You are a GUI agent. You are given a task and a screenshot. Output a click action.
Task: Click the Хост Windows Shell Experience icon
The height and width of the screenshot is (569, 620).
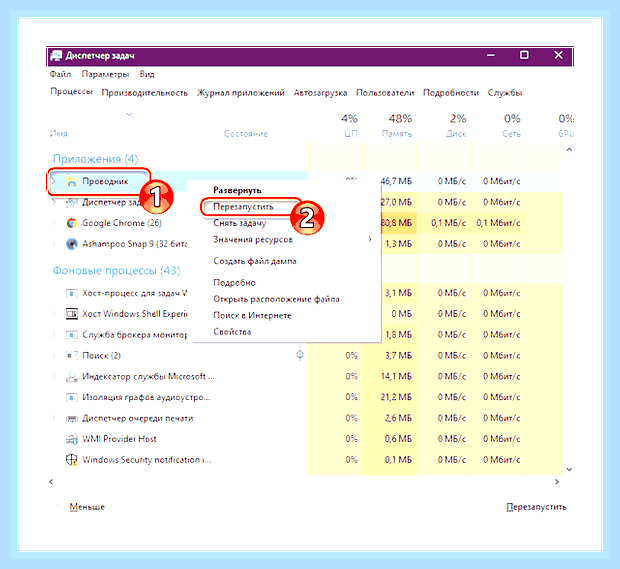click(72, 314)
